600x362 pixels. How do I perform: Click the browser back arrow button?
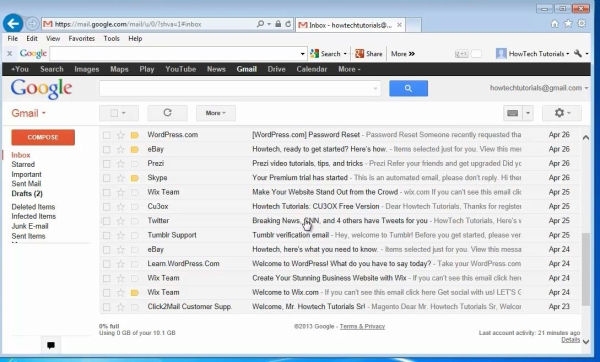(x=13, y=24)
